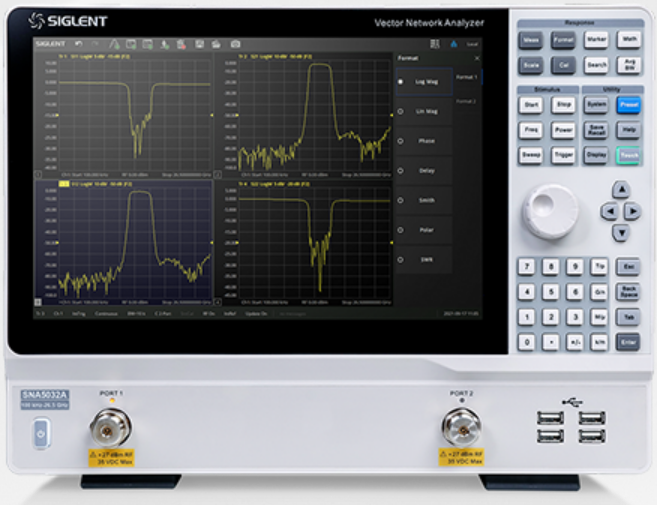Image resolution: width=657 pixels, height=505 pixels.
Task: Push the power standby button
Action: pyautogui.click(x=41, y=434)
